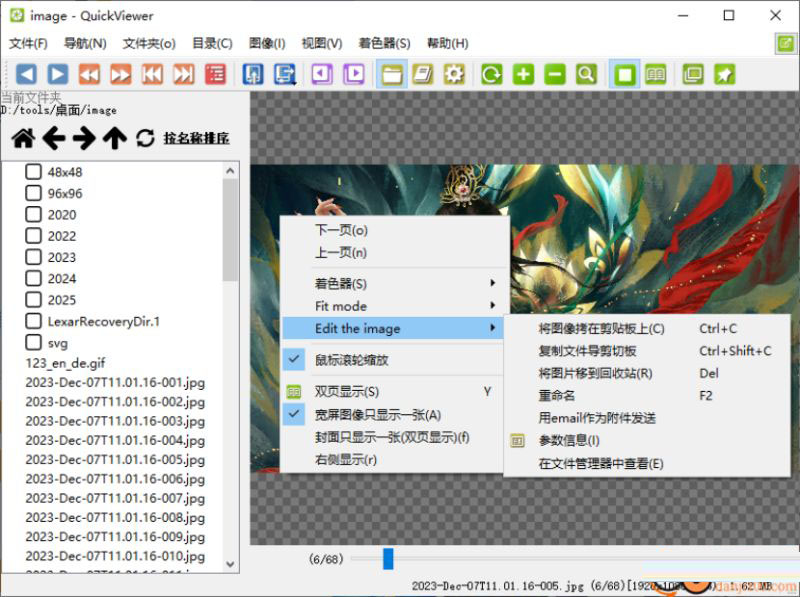
Task: Click the green rotate image icon
Action: pos(492,74)
